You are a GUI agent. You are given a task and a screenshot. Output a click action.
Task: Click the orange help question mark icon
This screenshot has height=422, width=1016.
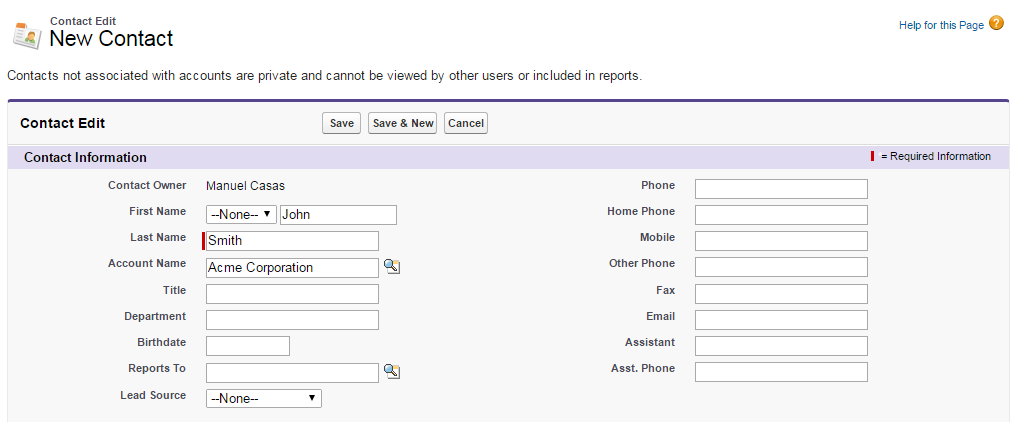tap(996, 24)
